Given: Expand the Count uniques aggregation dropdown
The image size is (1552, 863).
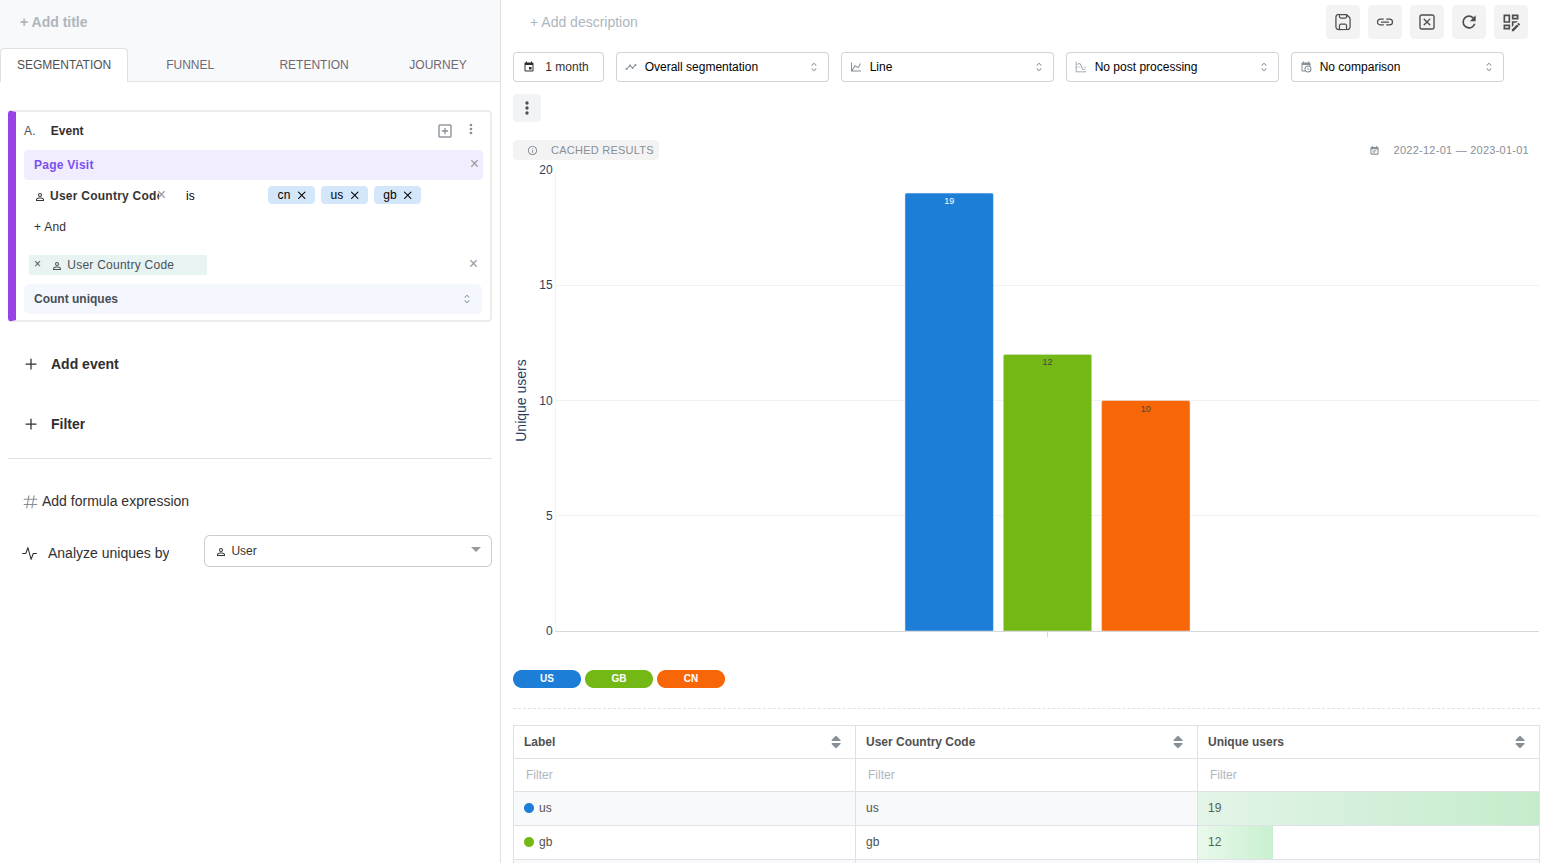Looking at the screenshot, I should [252, 299].
